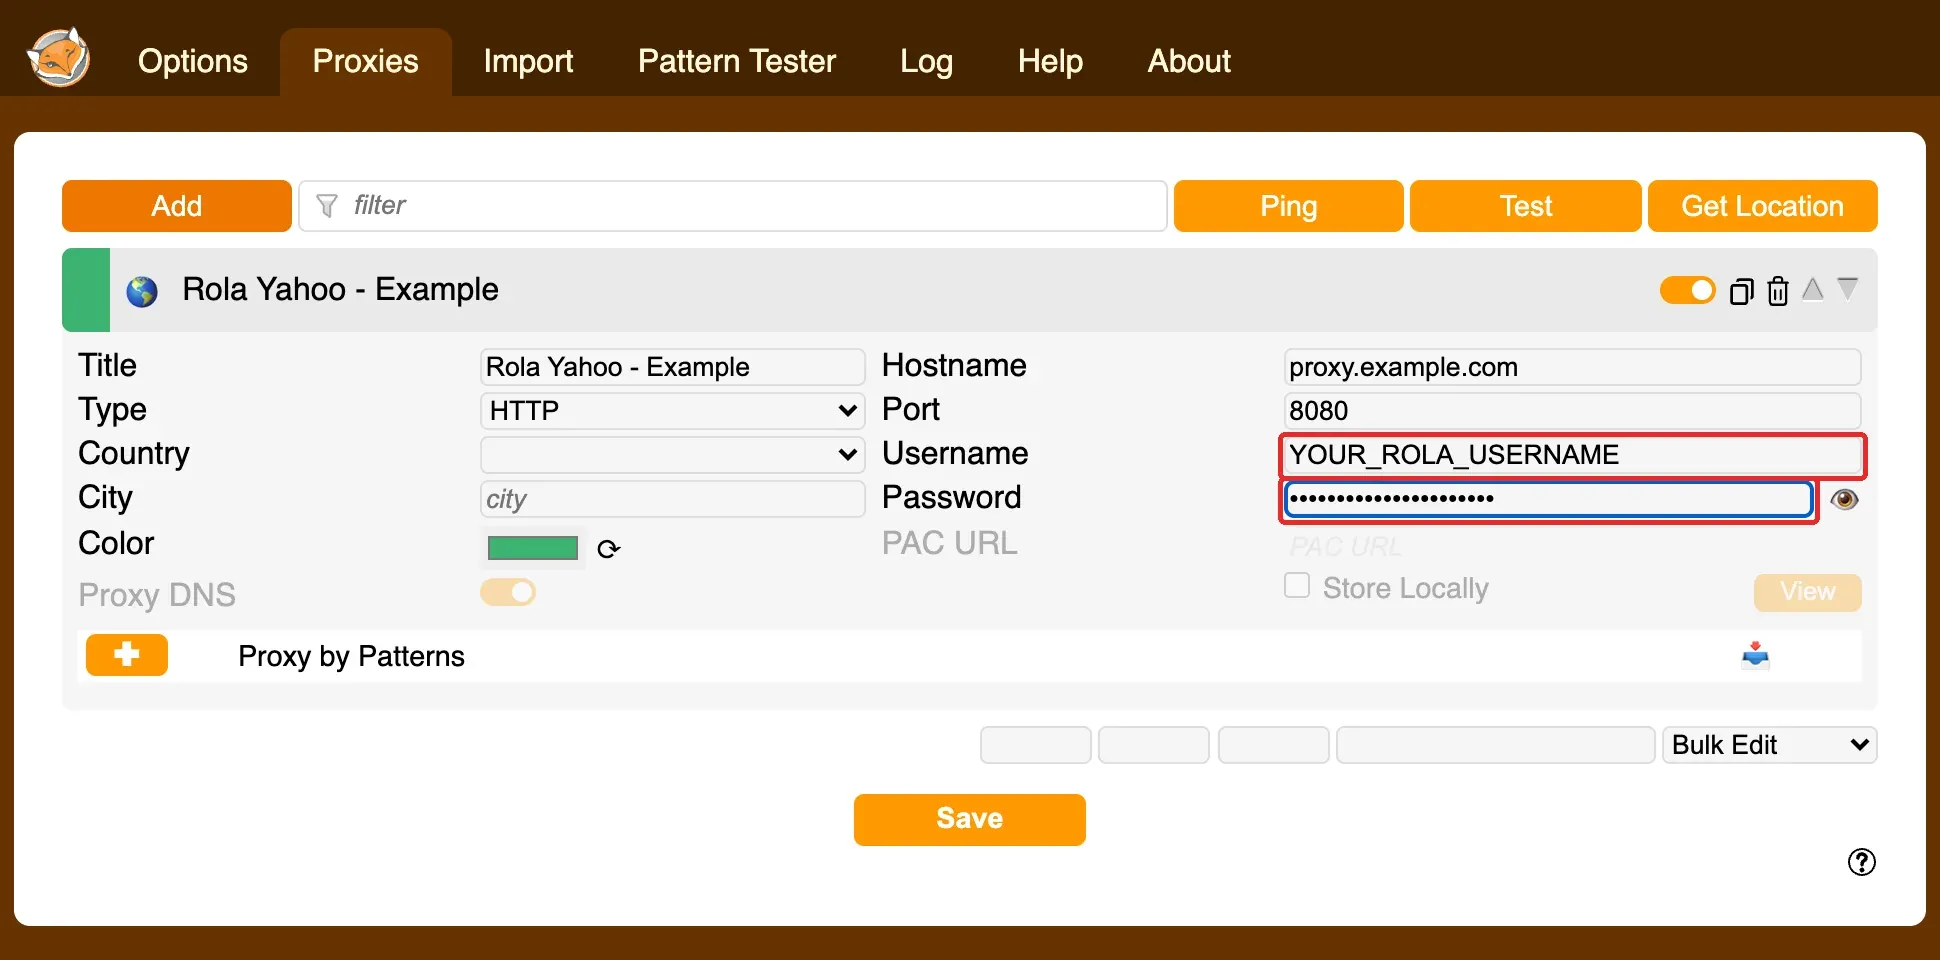Viewport: 1940px width, 960px height.
Task: Switch to the Options tab
Action: click(193, 61)
